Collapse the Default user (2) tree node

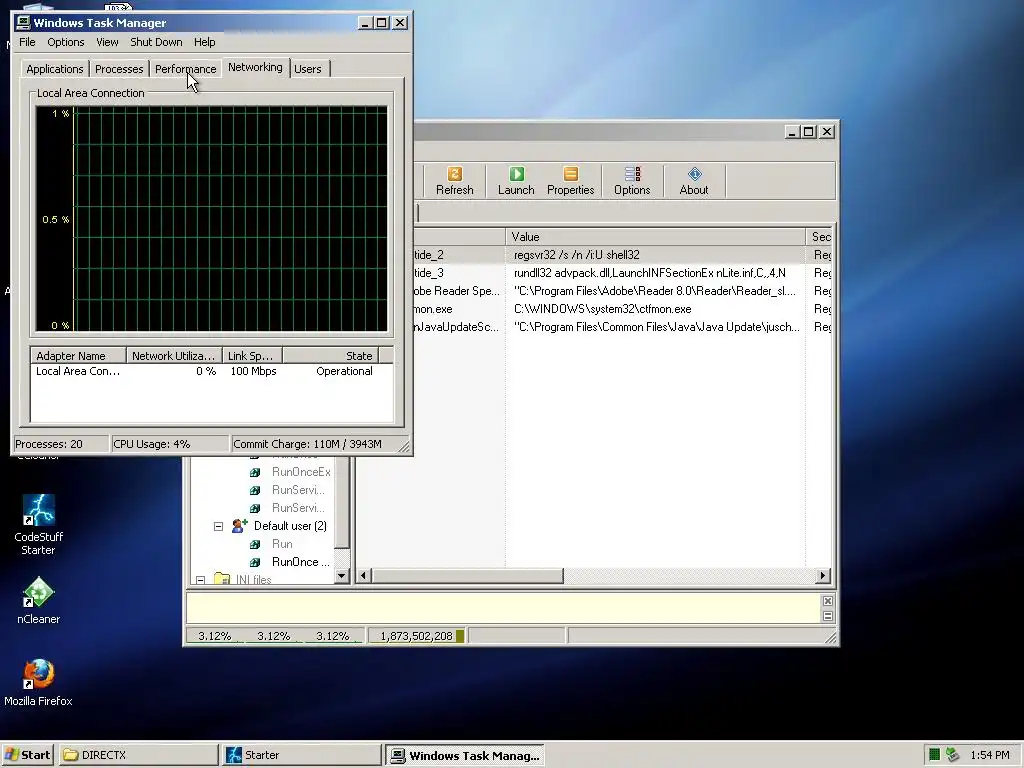[x=218, y=526]
